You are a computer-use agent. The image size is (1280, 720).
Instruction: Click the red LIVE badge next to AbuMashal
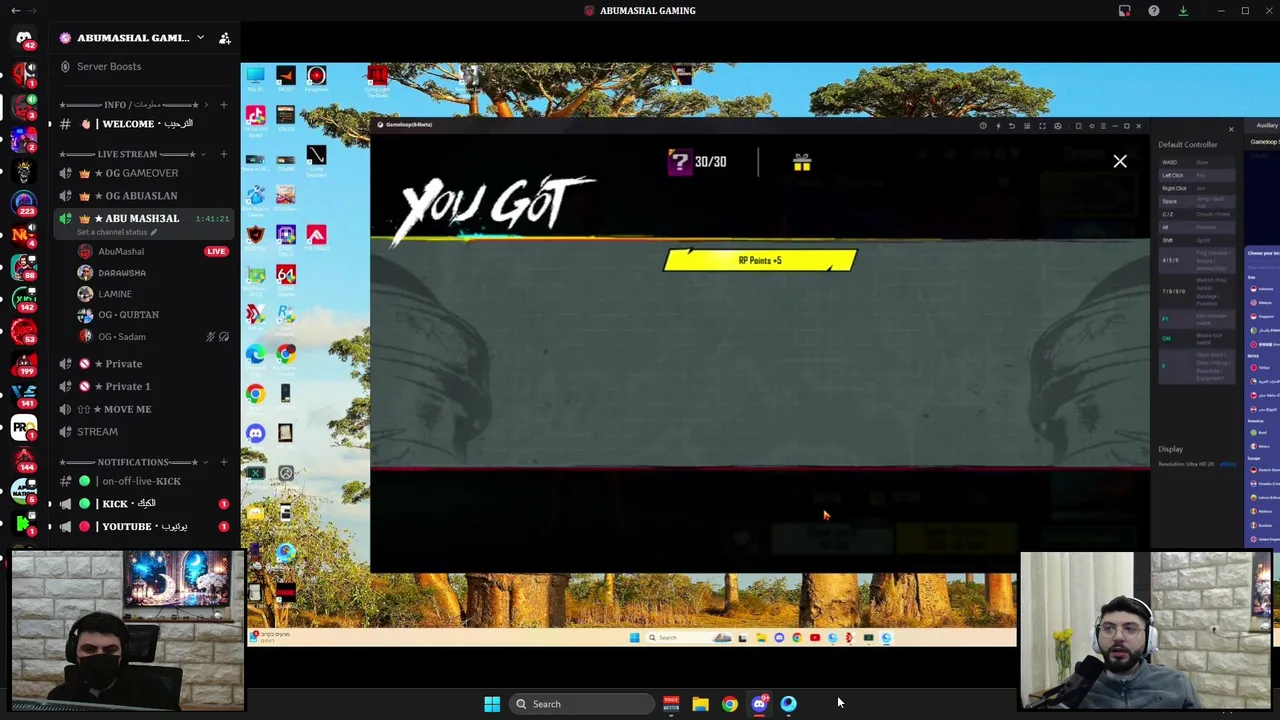(x=216, y=252)
